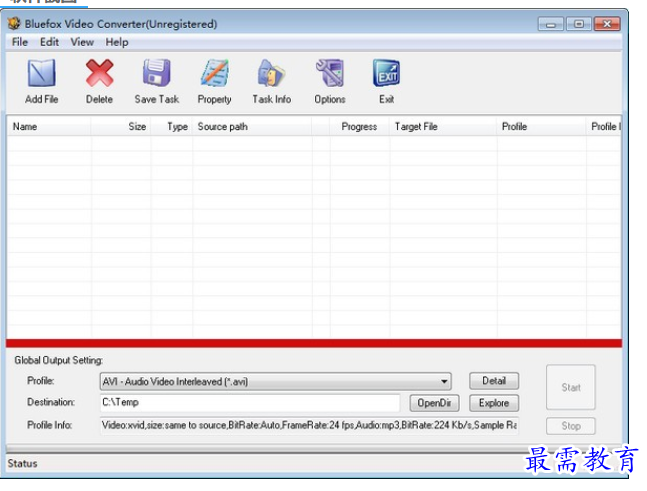Expand the Profile format dropdown
This screenshot has width=647, height=491.
click(444, 381)
